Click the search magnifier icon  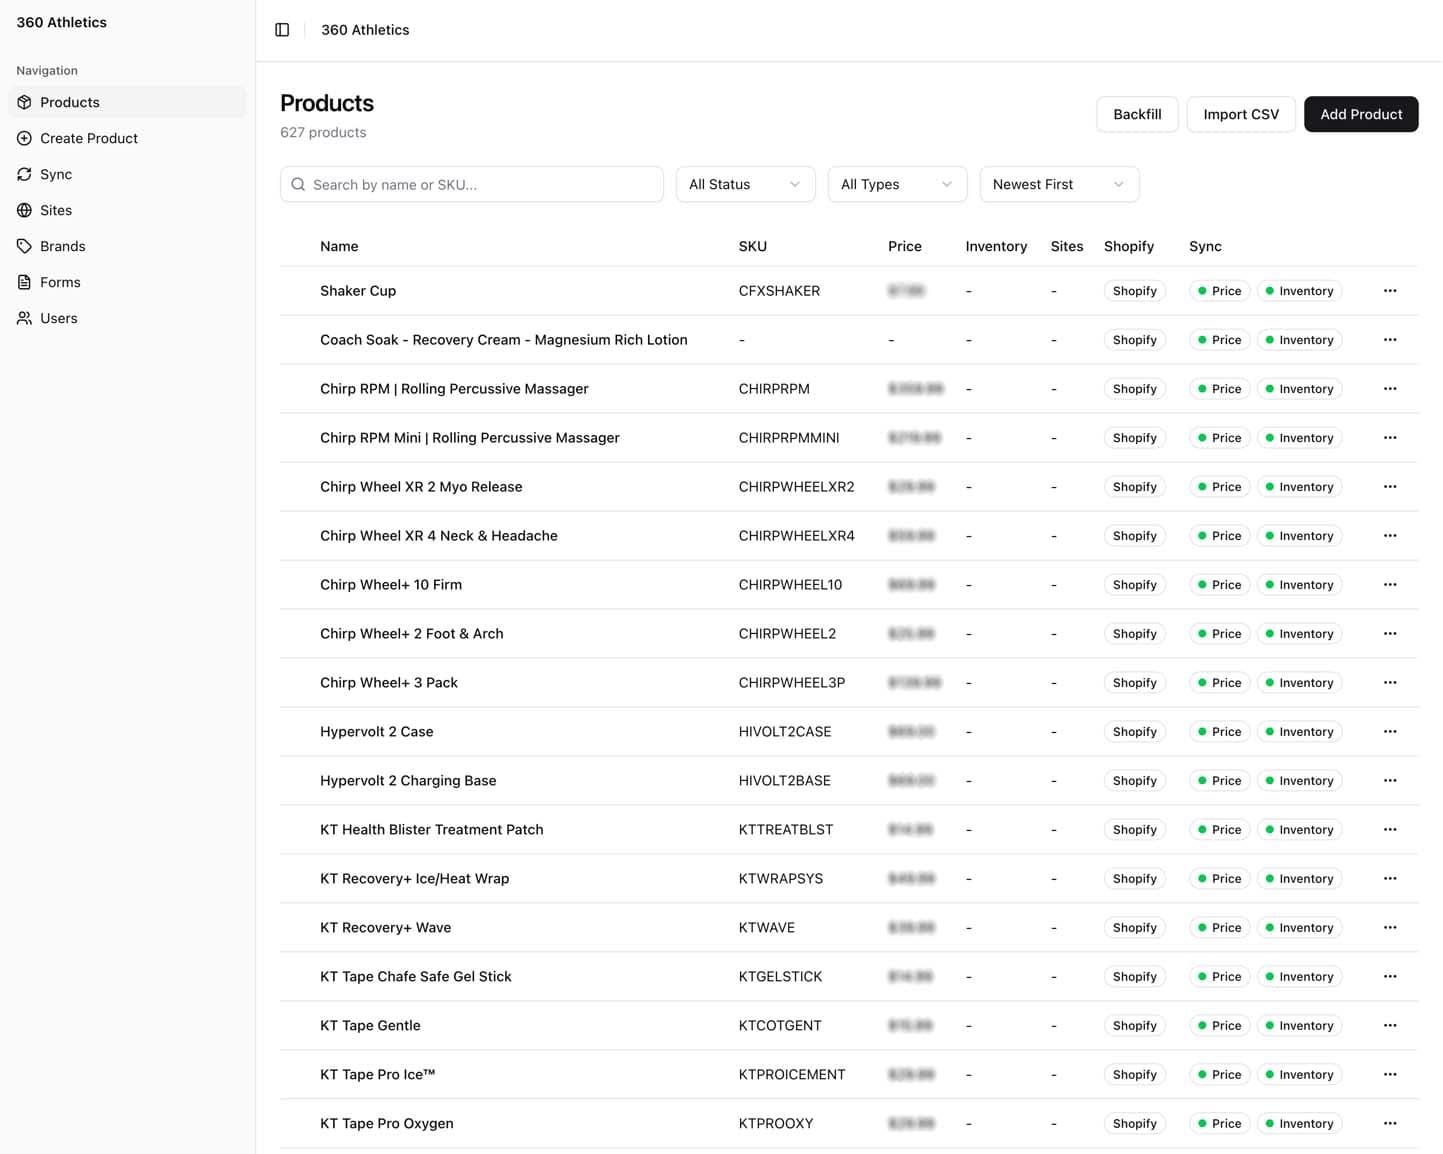298,184
